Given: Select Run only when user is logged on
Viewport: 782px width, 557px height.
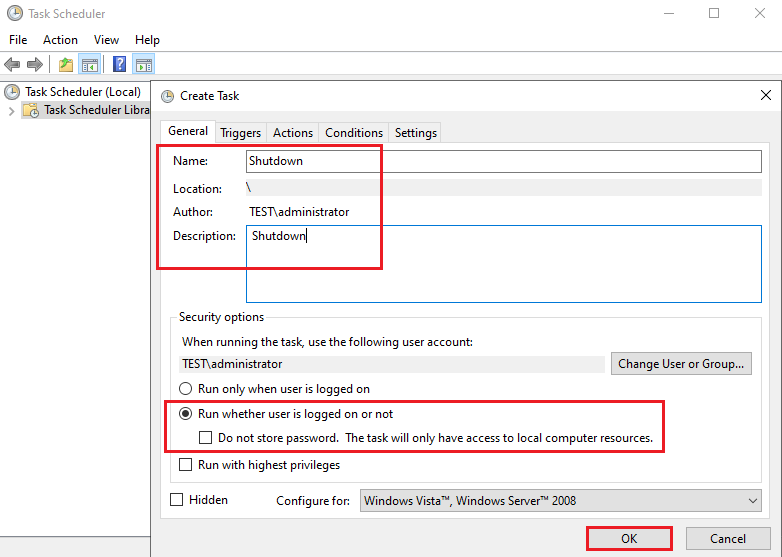Looking at the screenshot, I should pyautogui.click(x=185, y=389).
